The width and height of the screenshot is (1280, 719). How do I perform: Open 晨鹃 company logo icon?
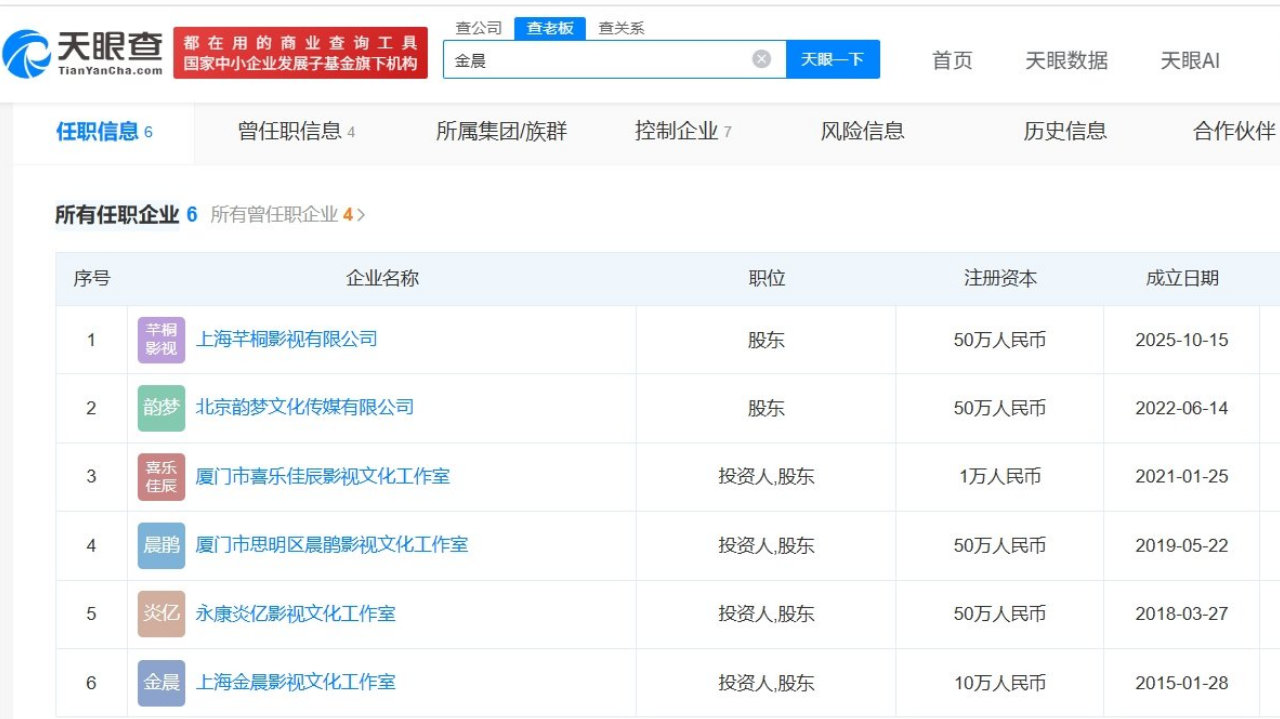(x=161, y=545)
